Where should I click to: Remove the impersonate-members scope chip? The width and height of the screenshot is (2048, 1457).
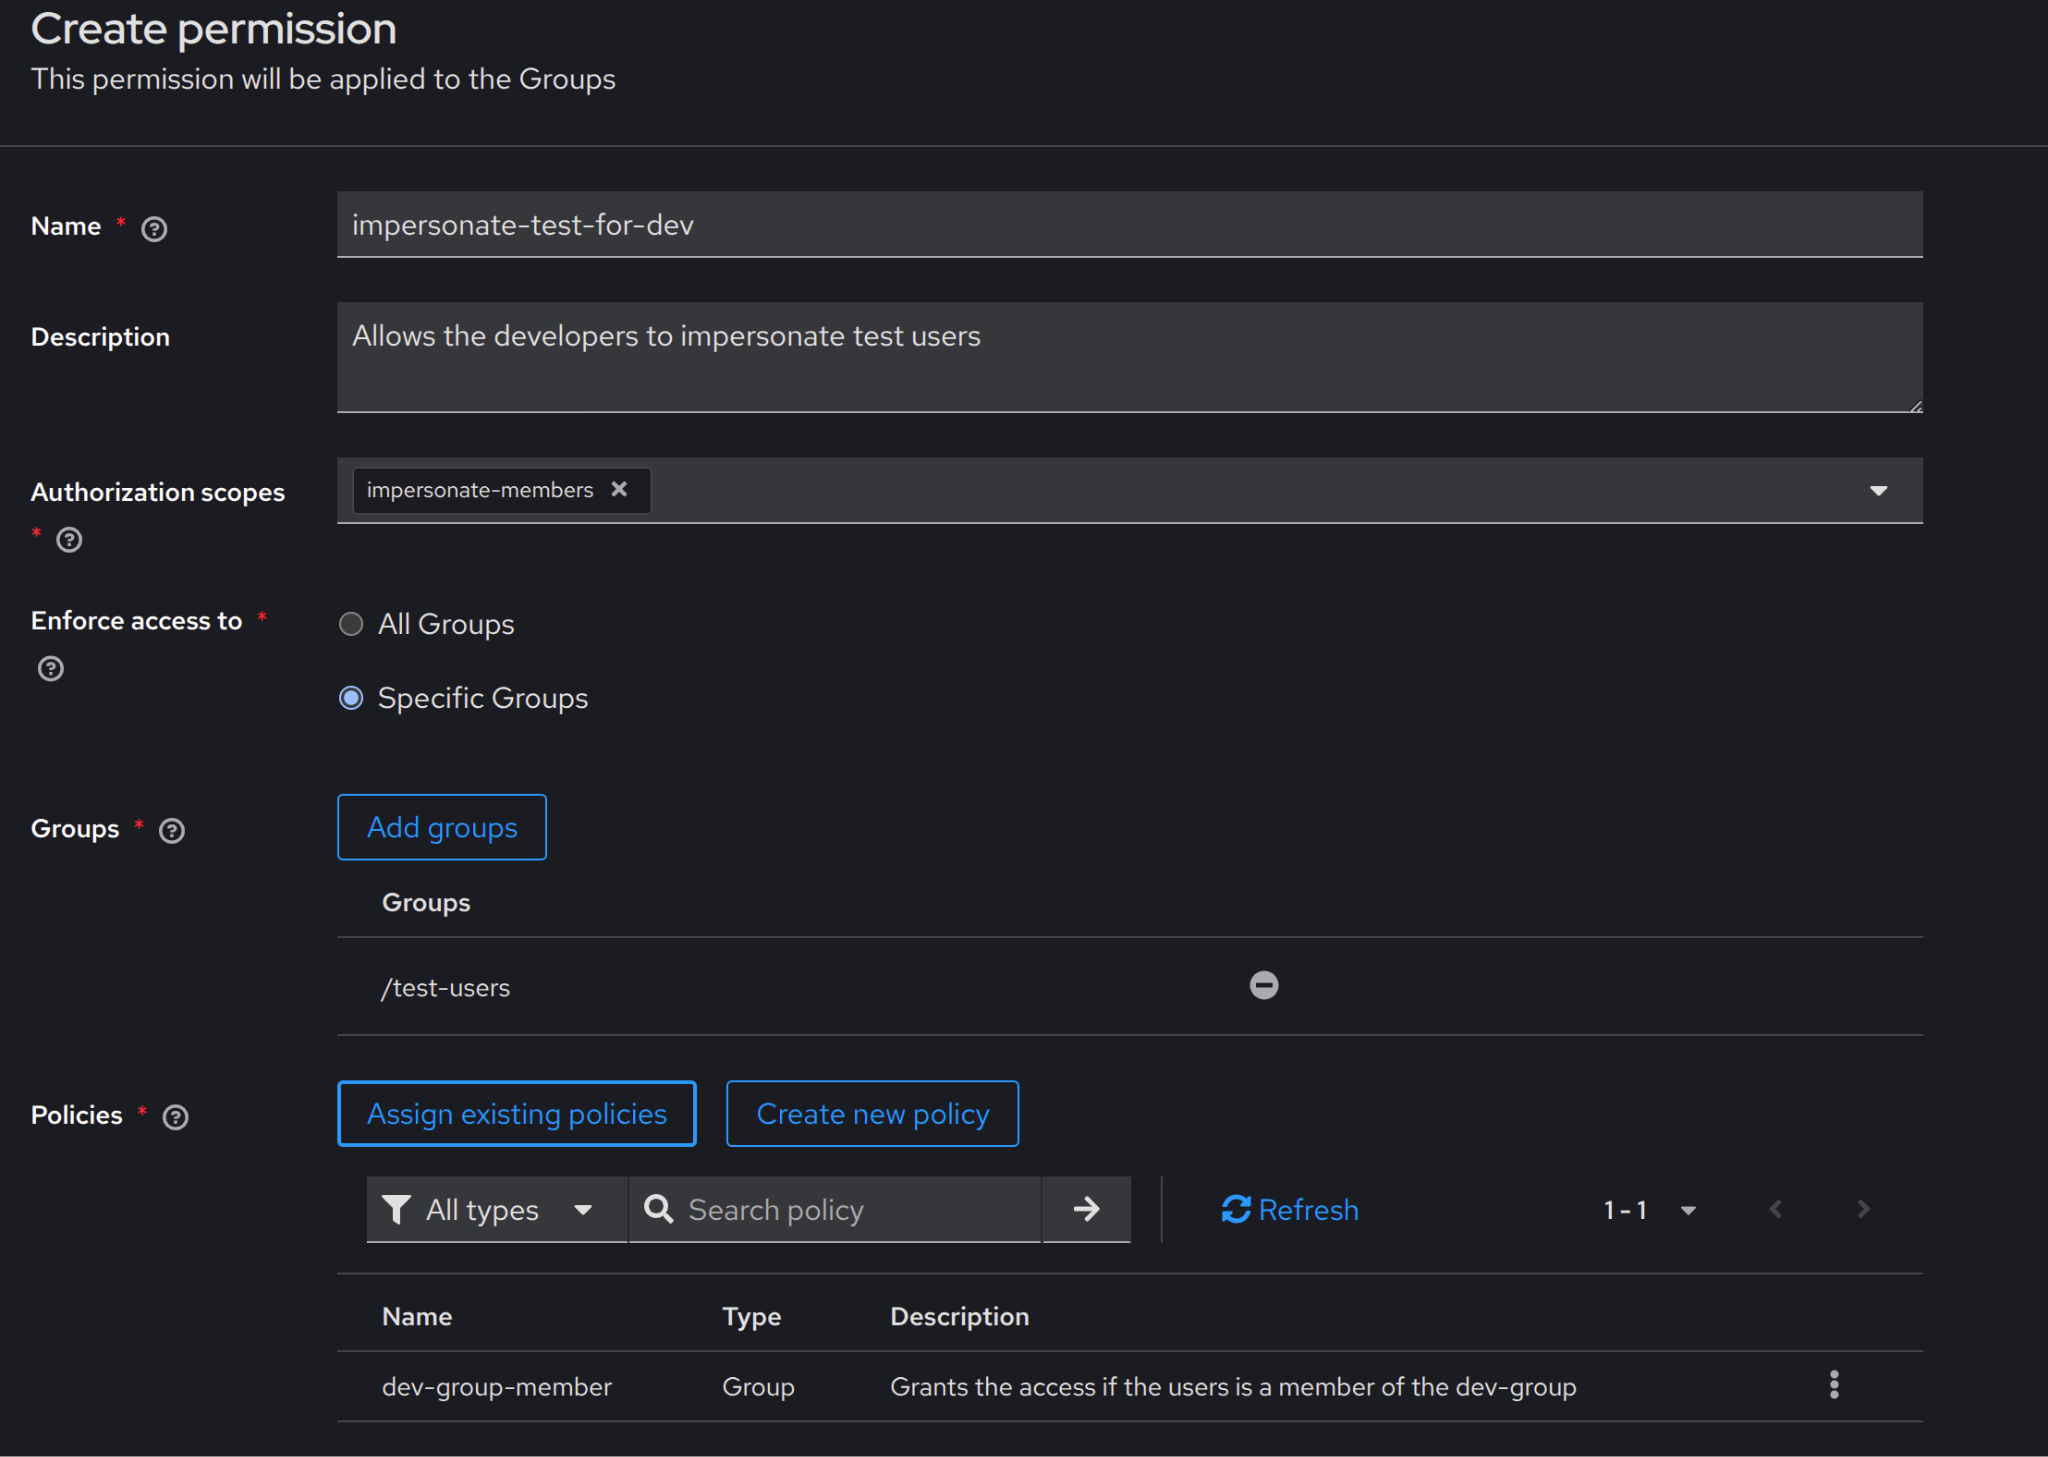pos(619,489)
